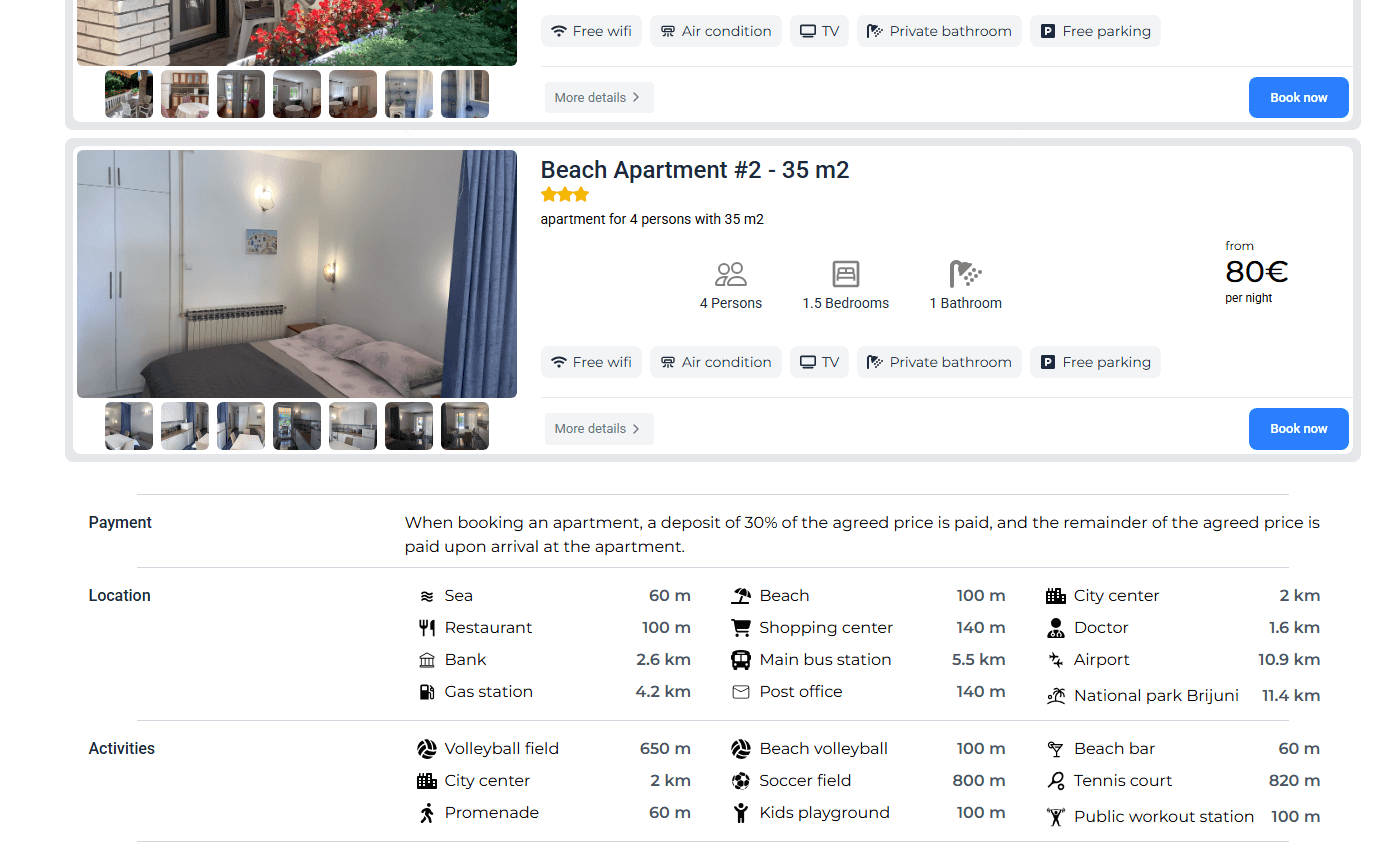Expand More details for Beach Apartment #2
The image size is (1397, 859).
[x=598, y=429]
